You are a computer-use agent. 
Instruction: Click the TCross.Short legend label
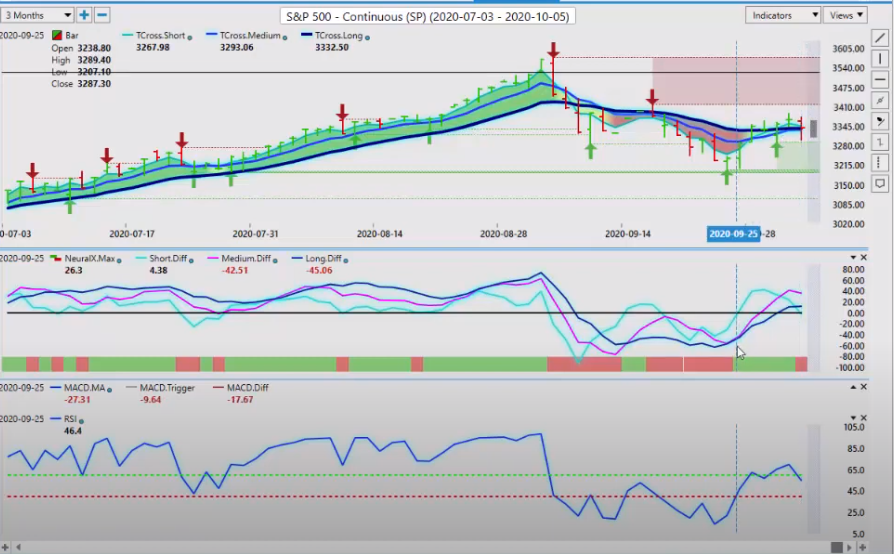[x=160, y=35]
